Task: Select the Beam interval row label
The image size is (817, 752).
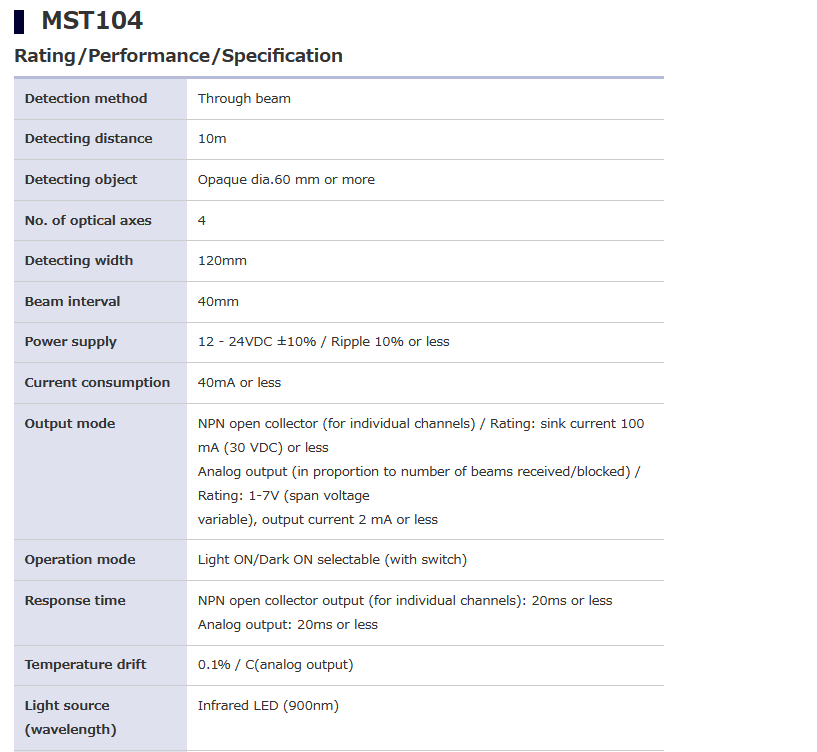Action: click(72, 301)
